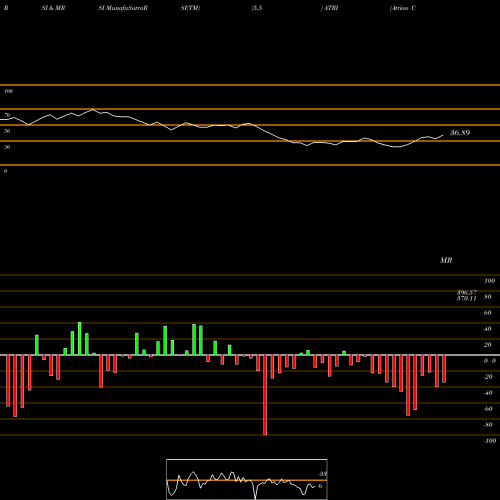Click the 'MR' panel title
The width and height of the screenshot is (500, 500).
(x=446, y=260)
